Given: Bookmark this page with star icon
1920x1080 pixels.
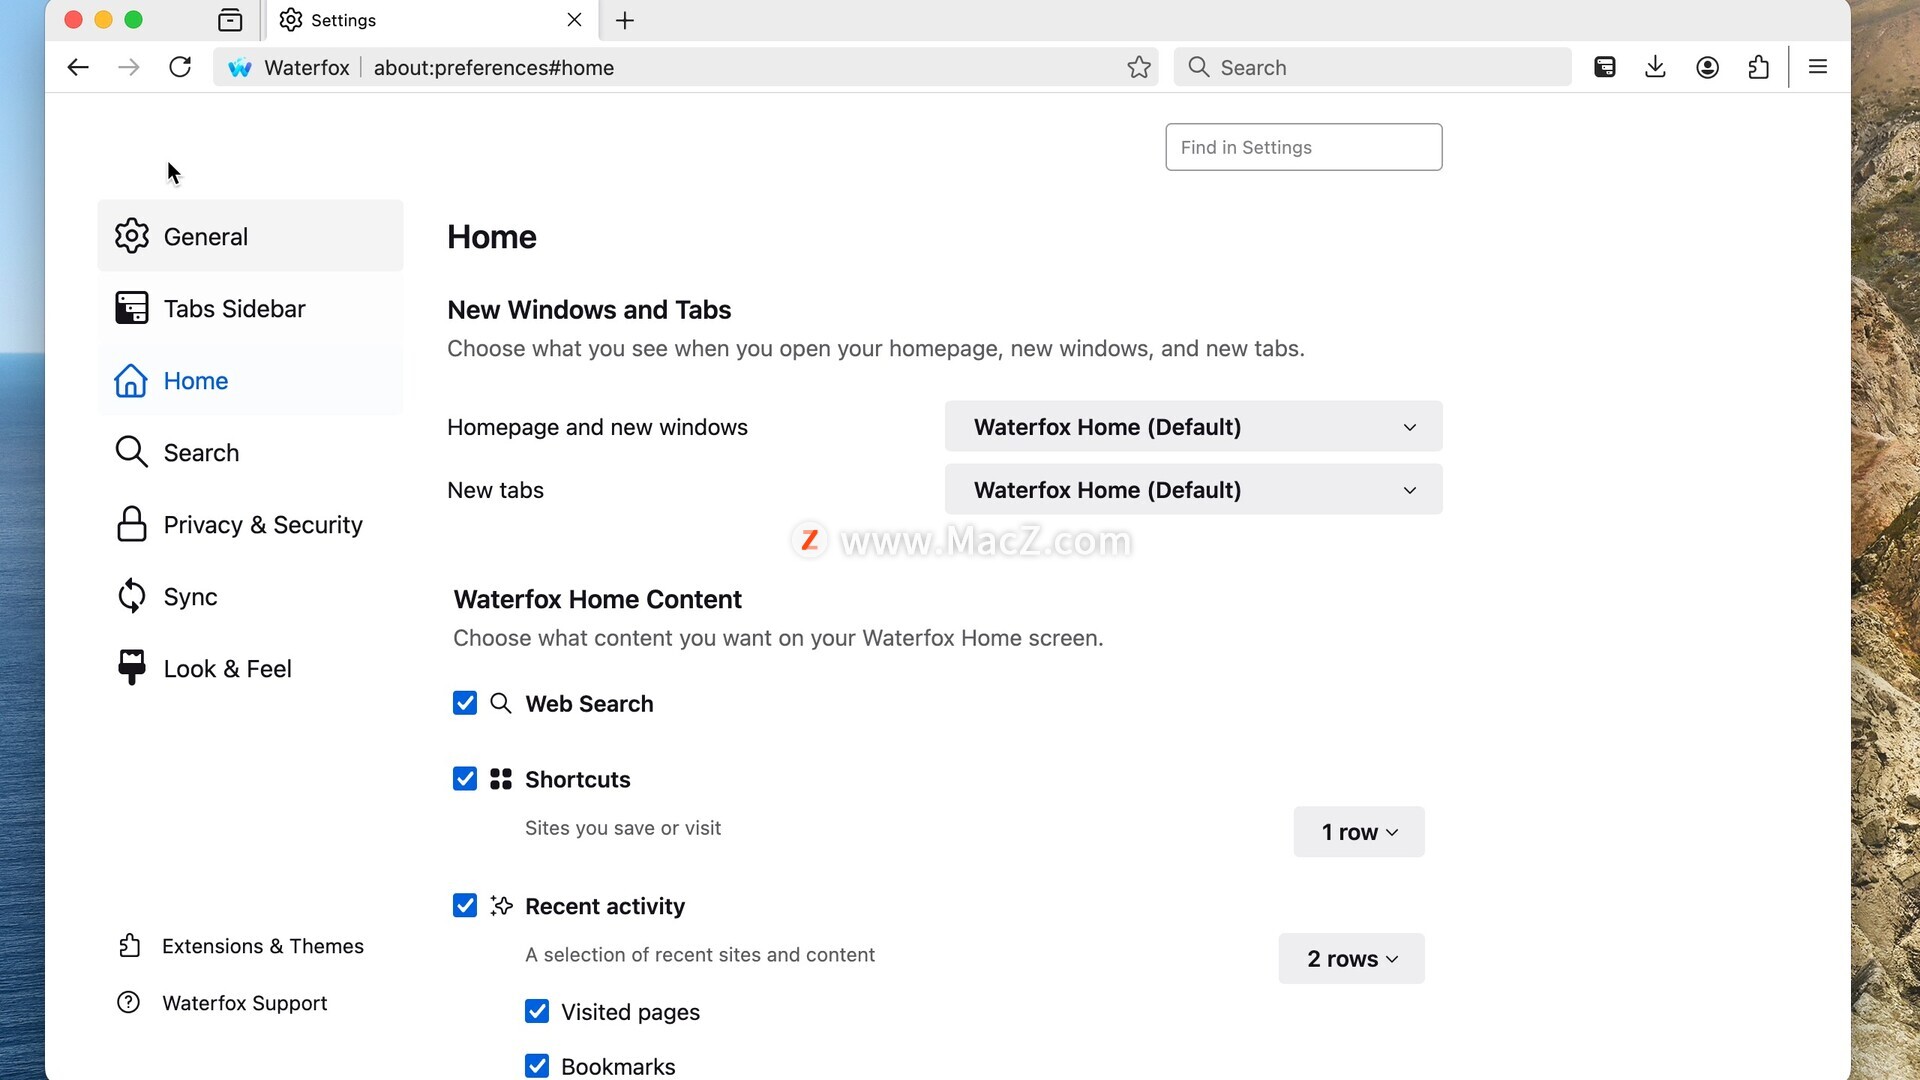Looking at the screenshot, I should pyautogui.click(x=1139, y=67).
